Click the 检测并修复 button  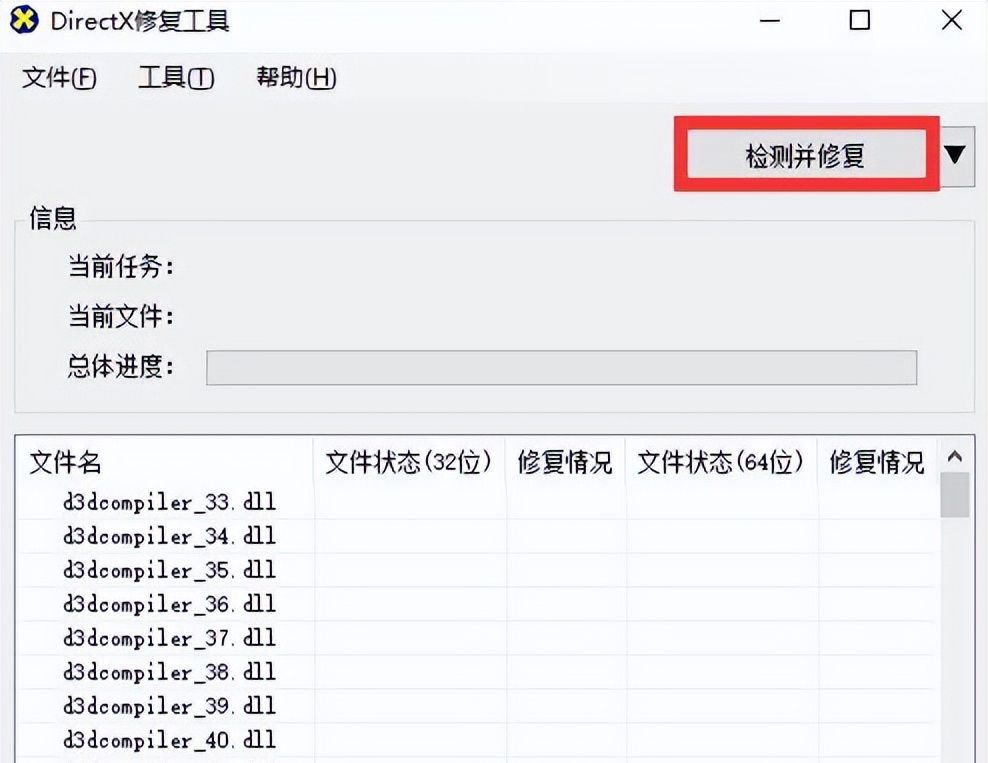(x=805, y=155)
